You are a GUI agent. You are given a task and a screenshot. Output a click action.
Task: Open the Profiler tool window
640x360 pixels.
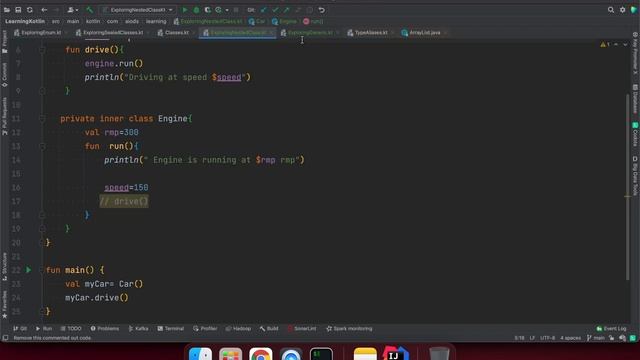click(x=205, y=329)
